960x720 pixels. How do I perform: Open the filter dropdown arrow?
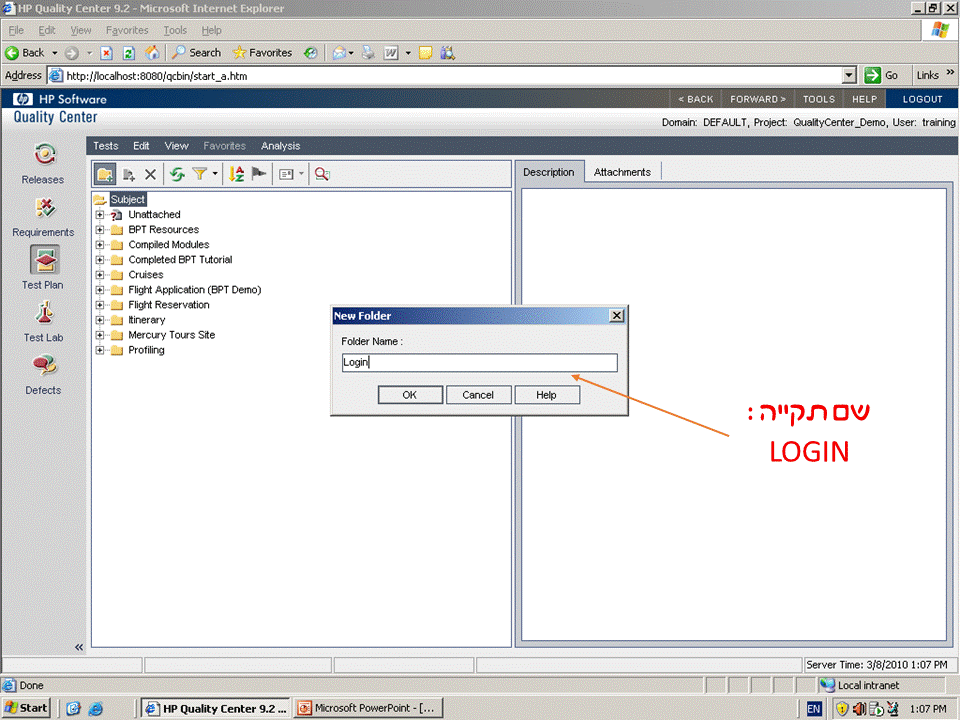click(x=215, y=174)
